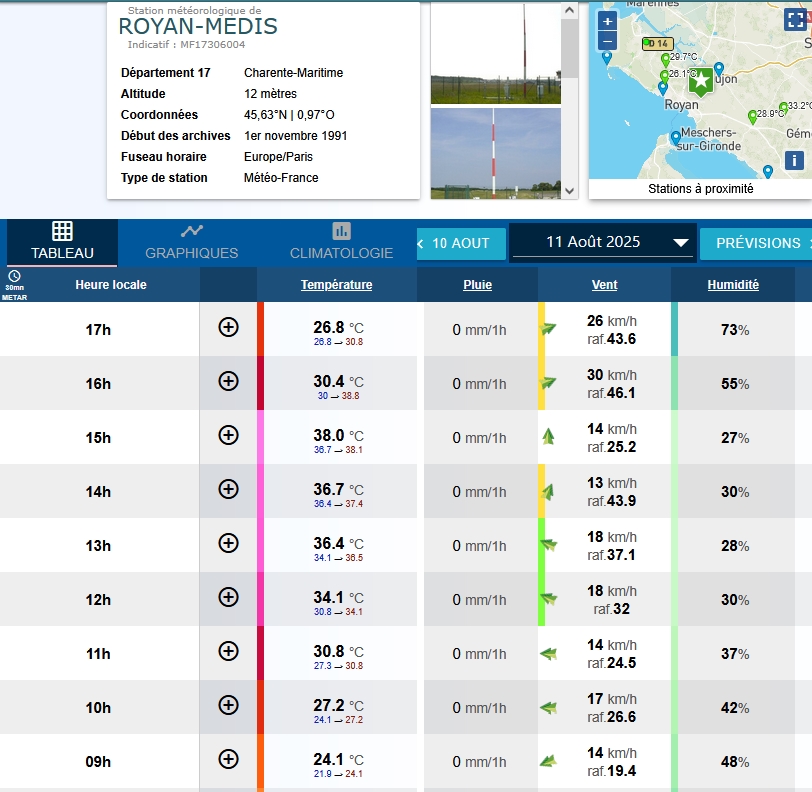Screen dimensions: 812x792
Task: Open the top station mast photo
Action: click(496, 52)
